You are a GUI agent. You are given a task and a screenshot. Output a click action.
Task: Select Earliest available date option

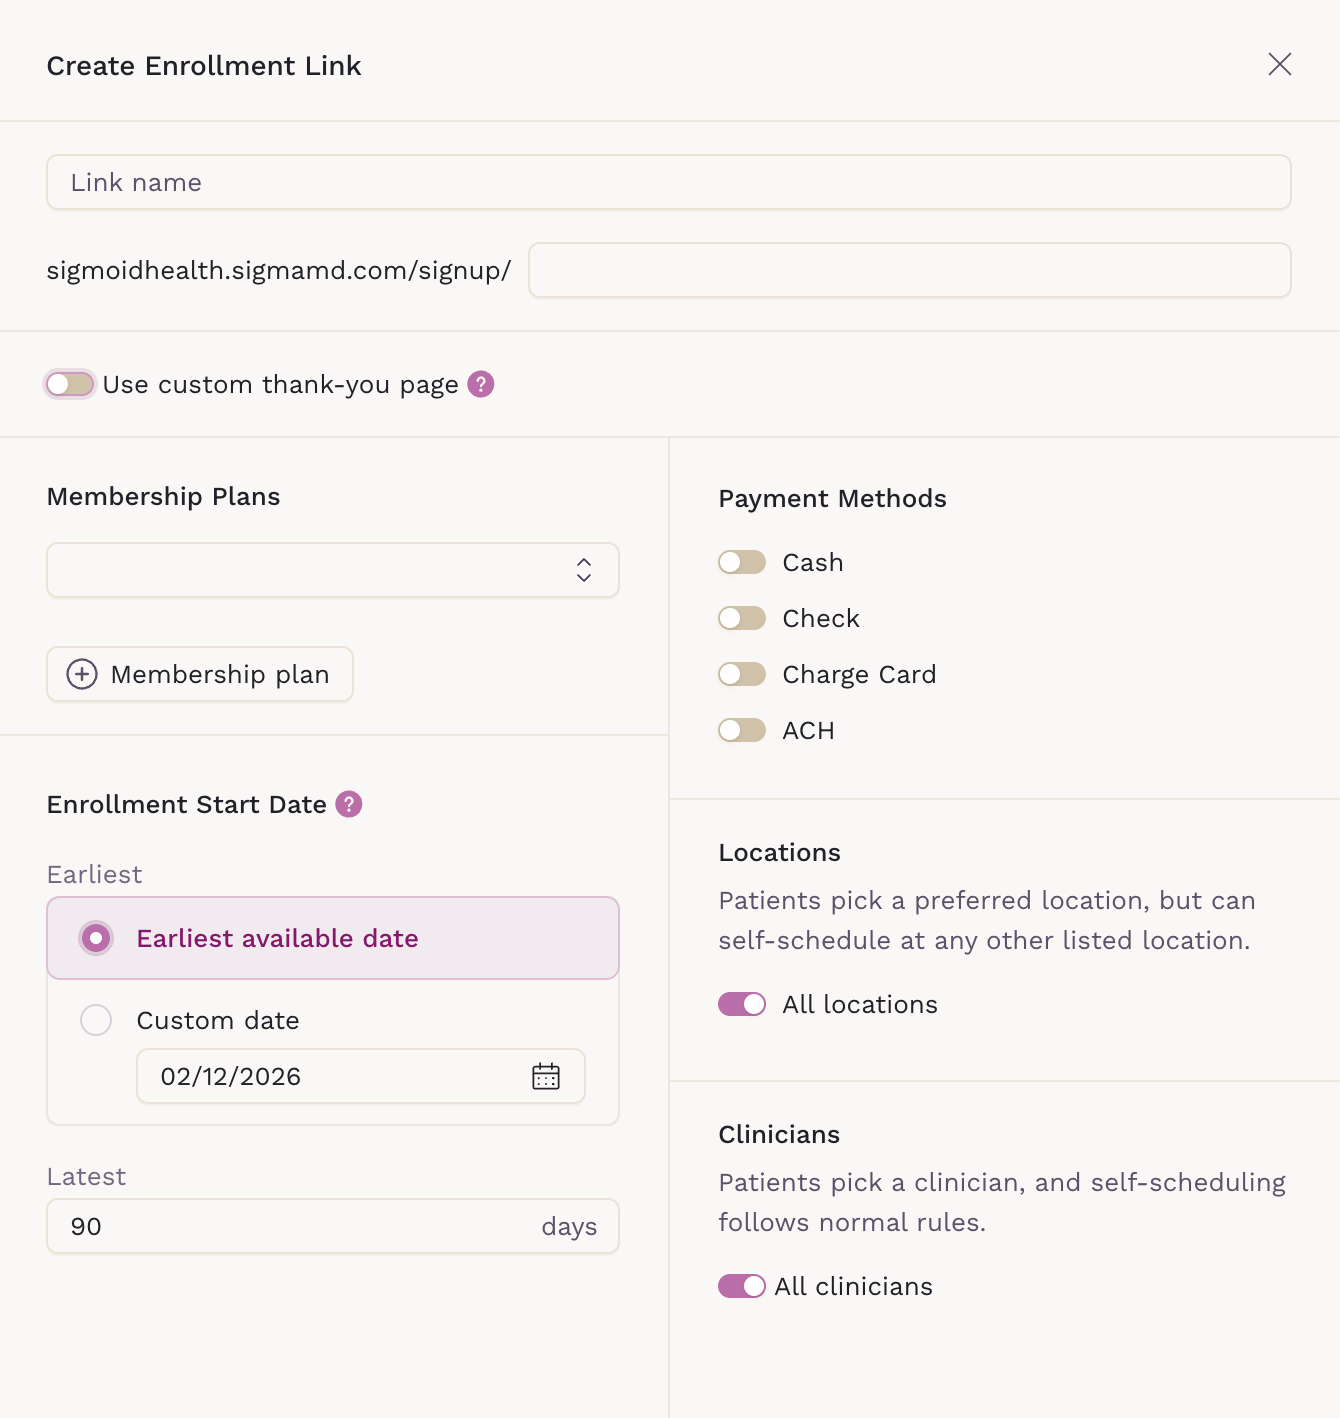(96, 938)
